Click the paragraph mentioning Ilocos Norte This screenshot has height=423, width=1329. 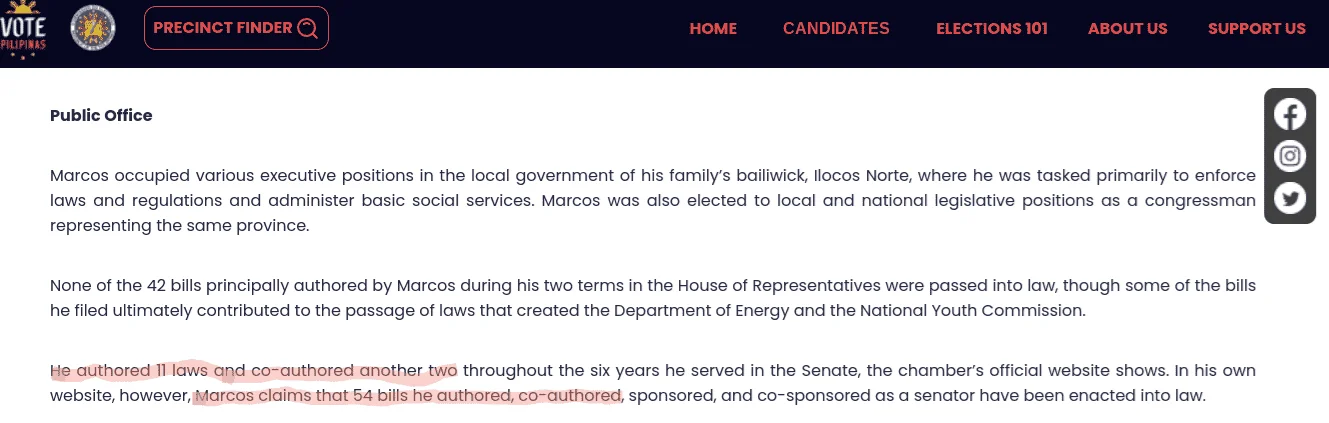pos(653,200)
